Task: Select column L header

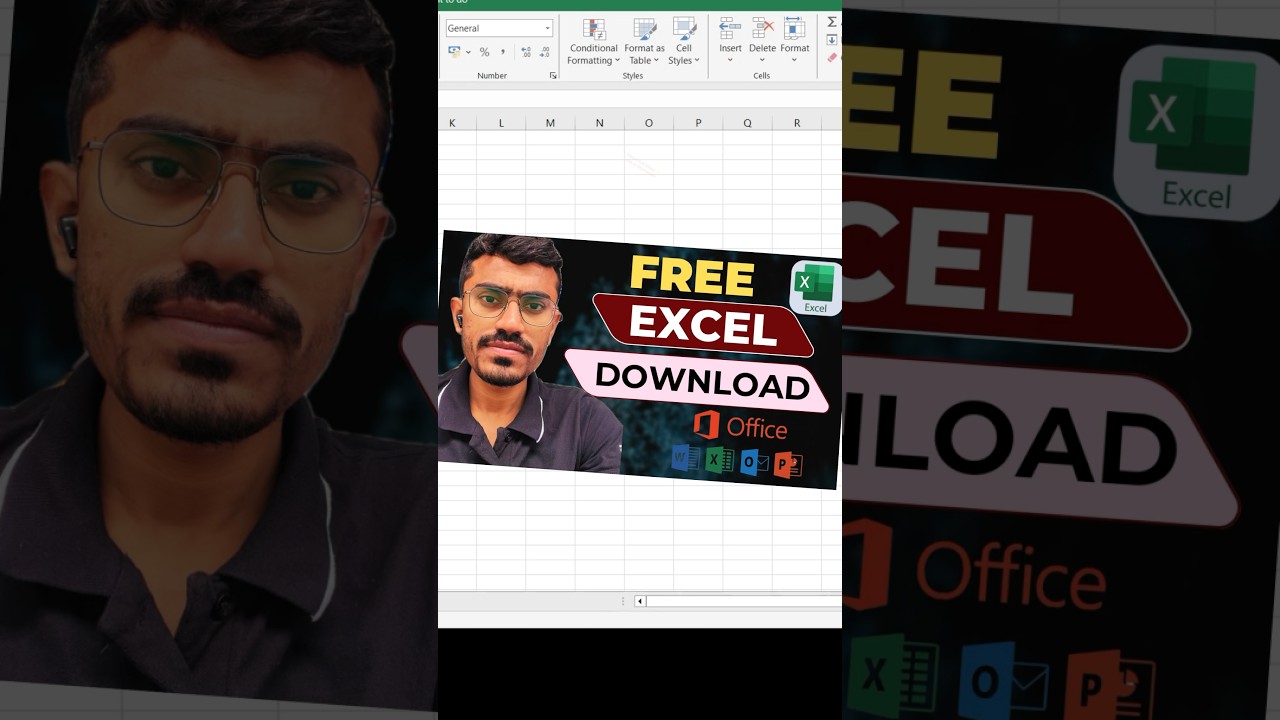Action: 501,123
